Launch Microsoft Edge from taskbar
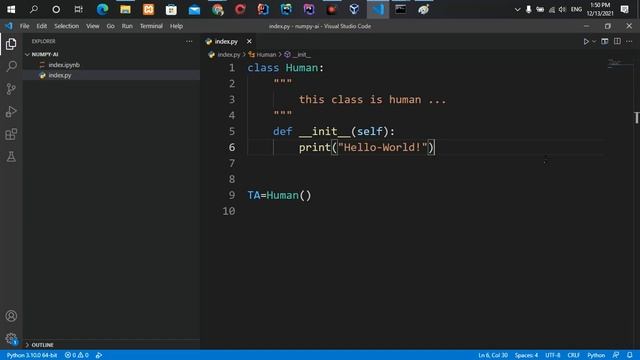Screen dimensions: 640x360 [102, 9]
